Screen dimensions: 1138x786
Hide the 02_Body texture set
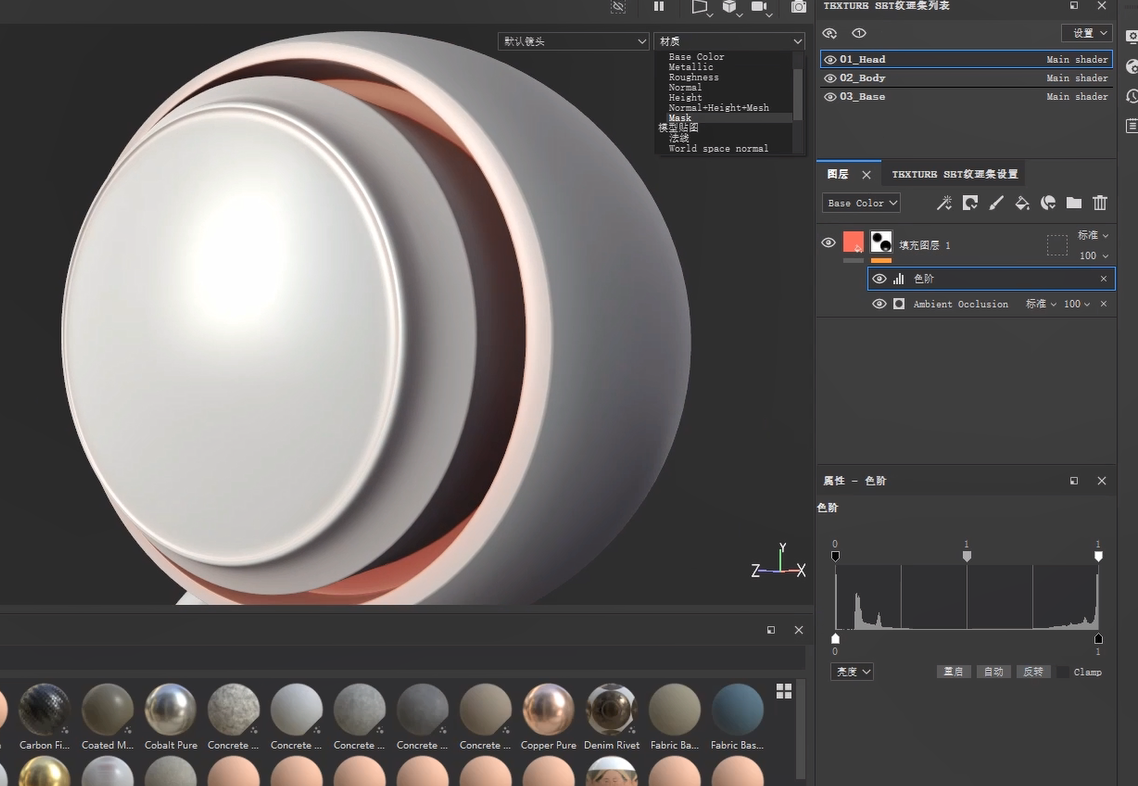pyautogui.click(x=830, y=78)
